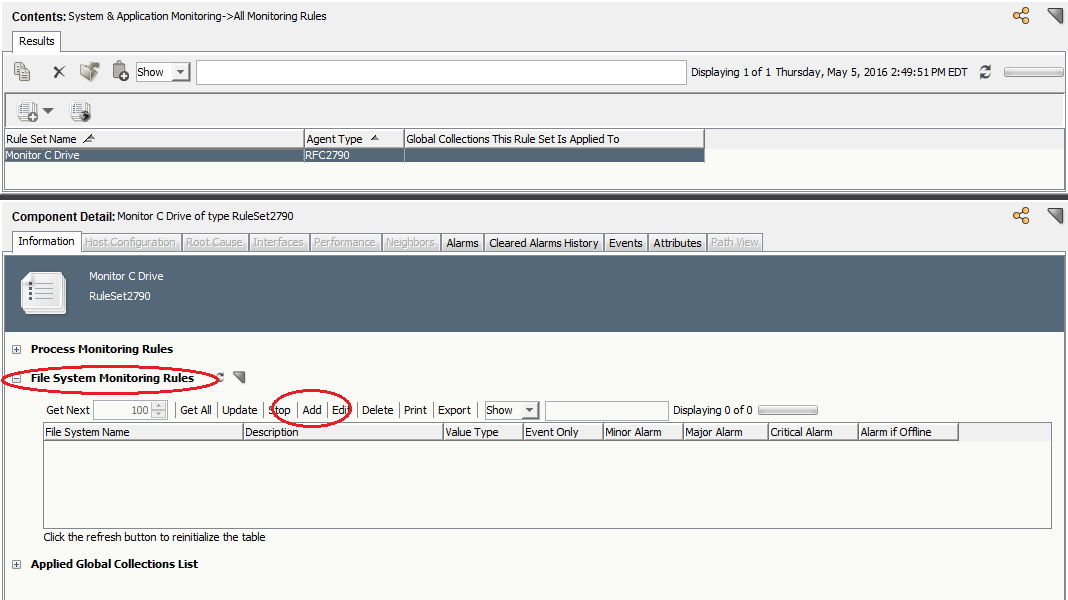
Task: Click the X delete icon in Results toolbar
Action: click(x=59, y=72)
